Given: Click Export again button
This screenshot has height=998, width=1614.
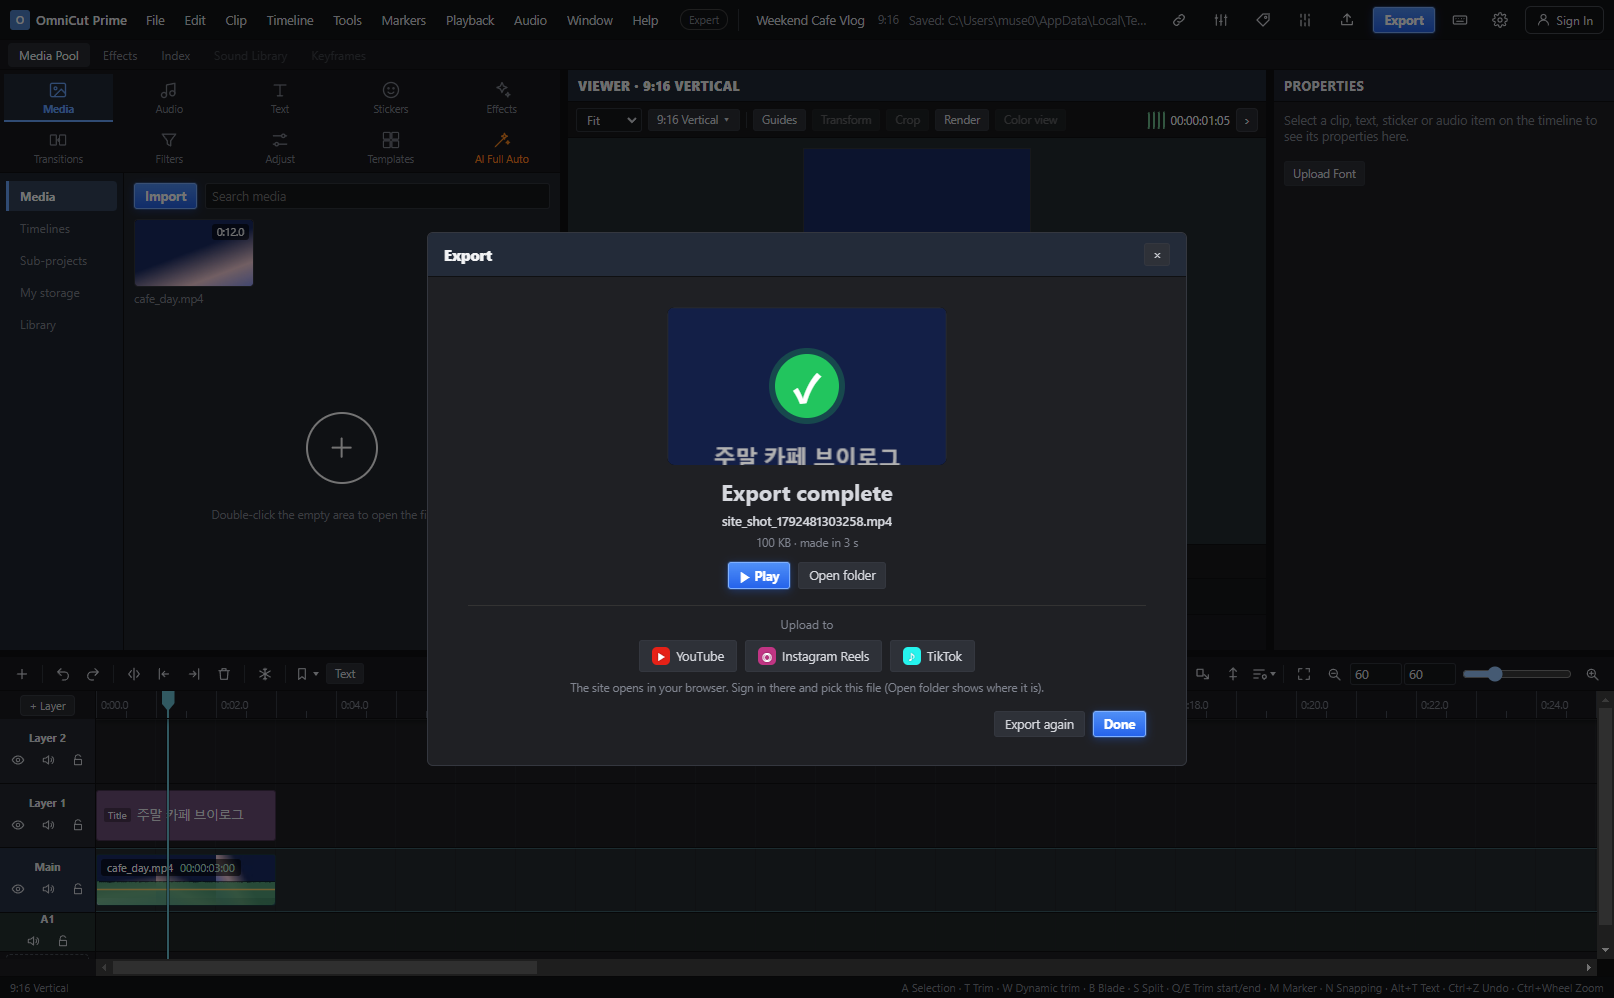Looking at the screenshot, I should (x=1039, y=724).
